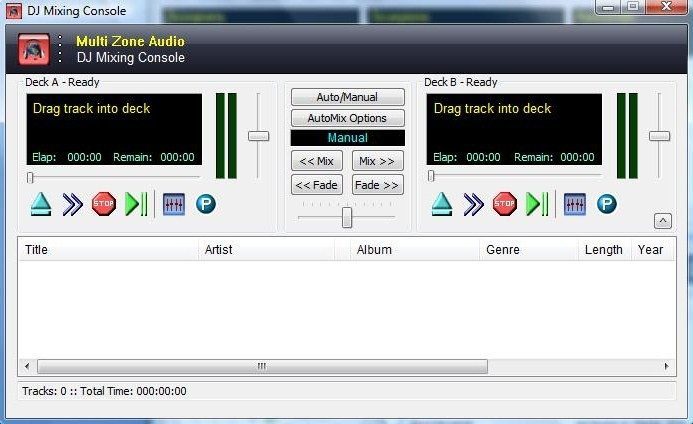Click Deck B's double-chevron skip icon

(x=473, y=204)
